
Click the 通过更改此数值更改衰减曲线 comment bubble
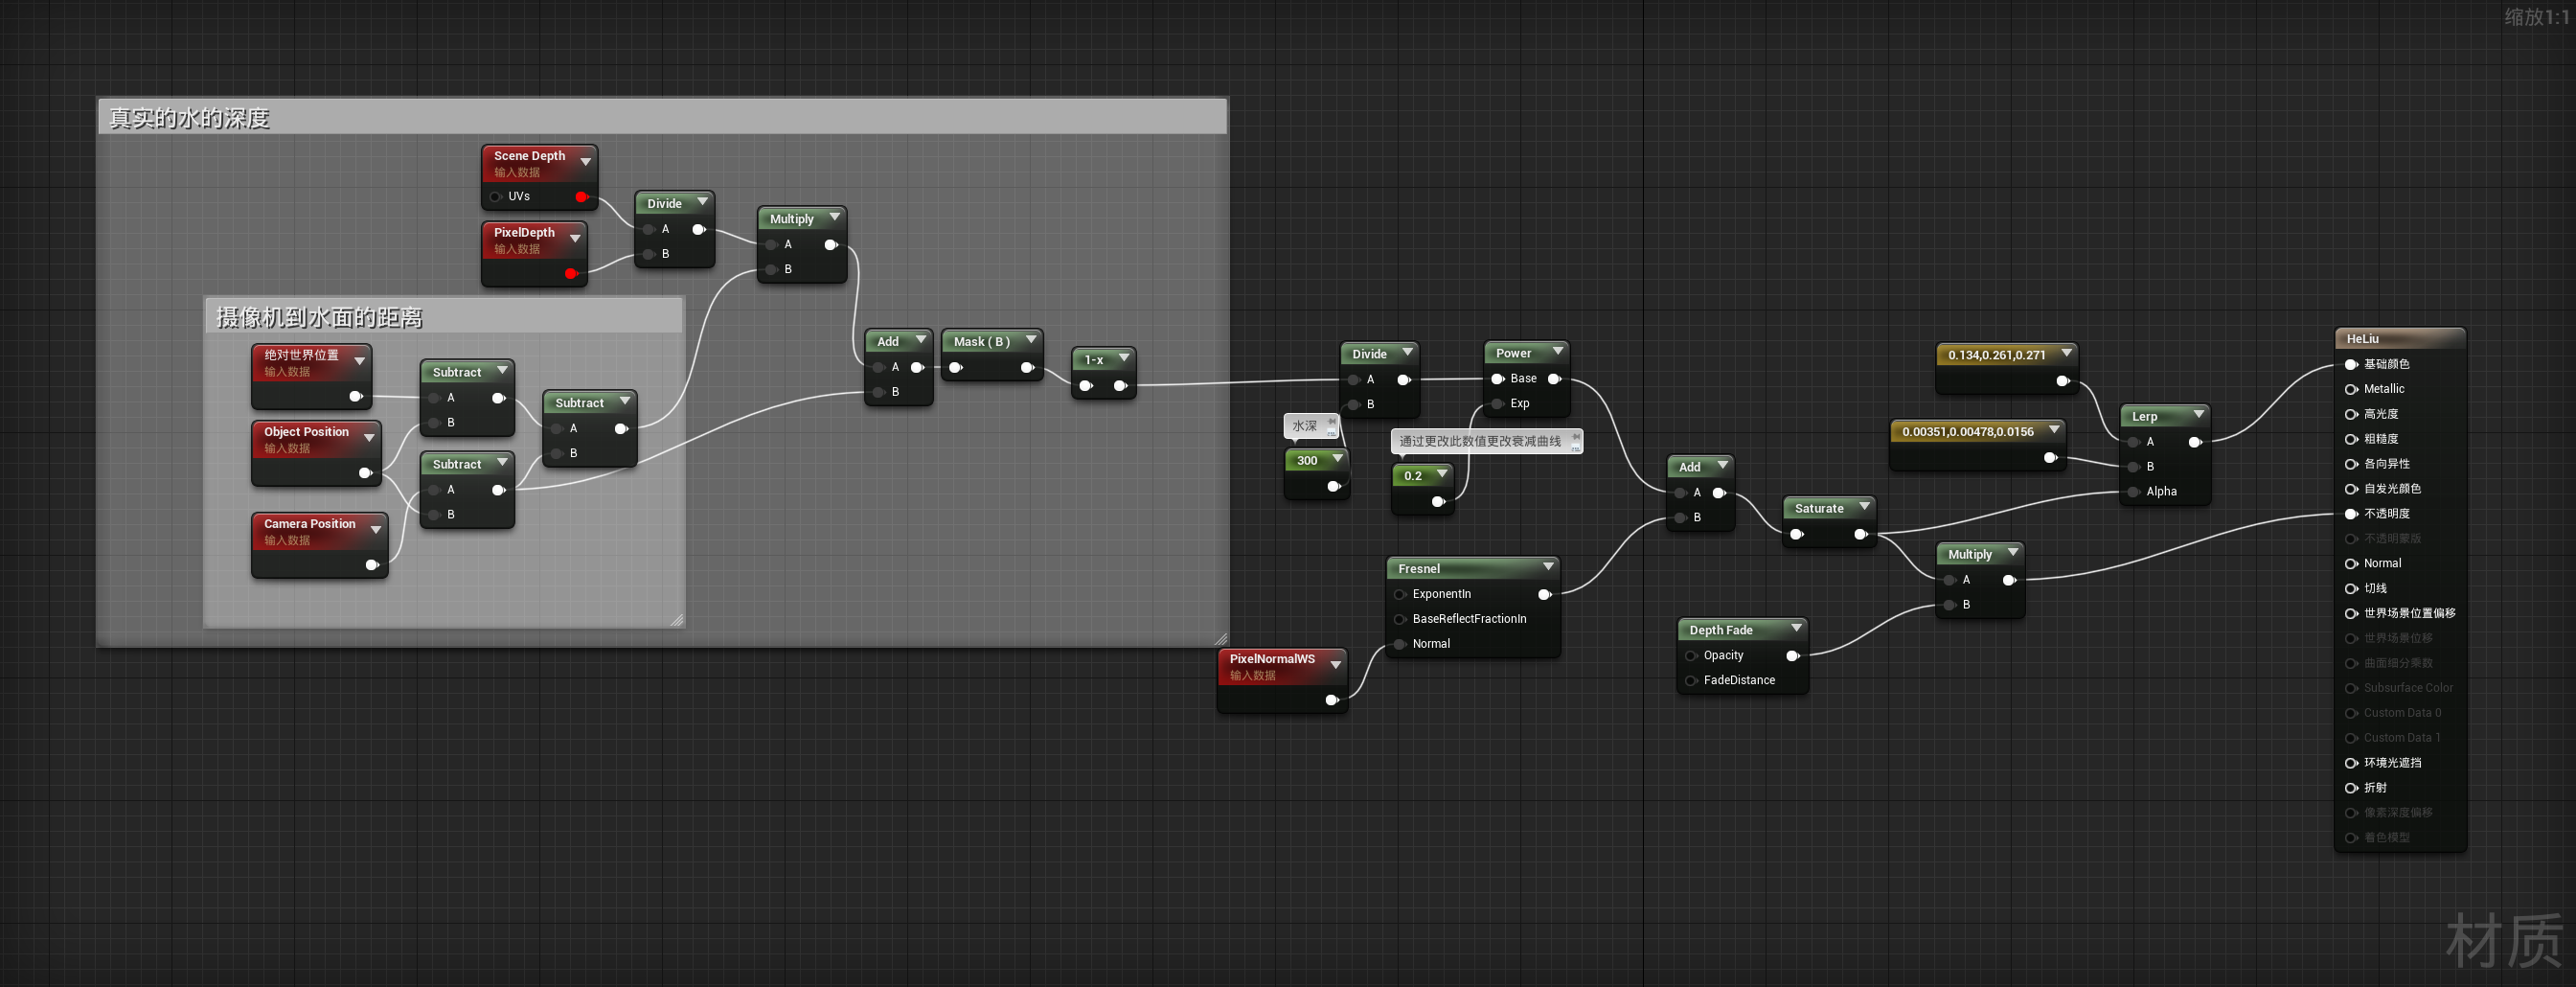coord(1486,441)
